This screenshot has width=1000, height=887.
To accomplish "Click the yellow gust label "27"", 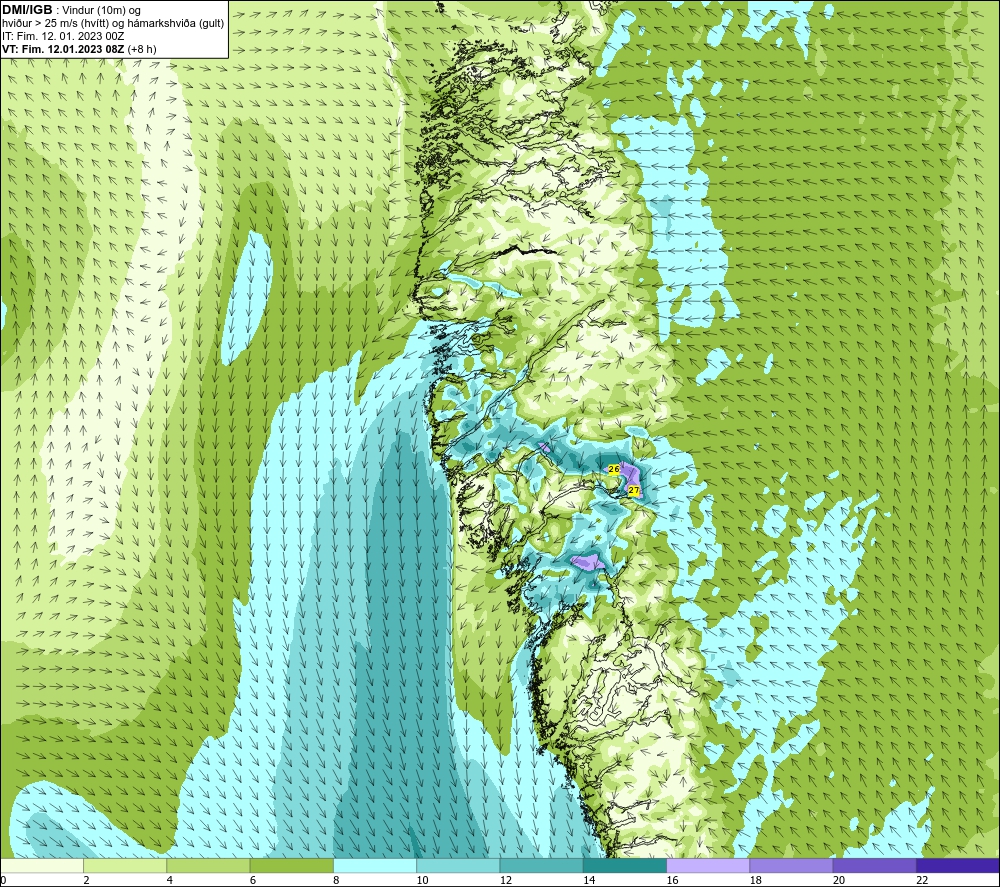I will tap(633, 490).
